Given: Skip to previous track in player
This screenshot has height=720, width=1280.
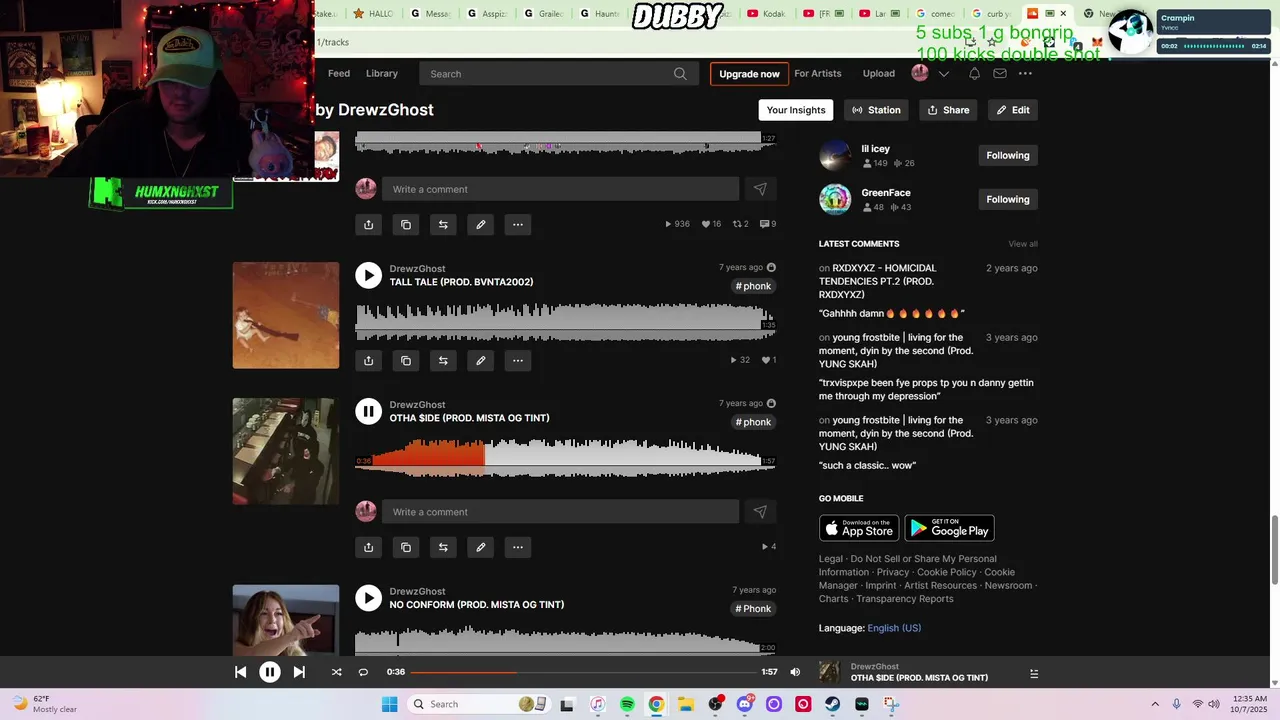Looking at the screenshot, I should (240, 672).
